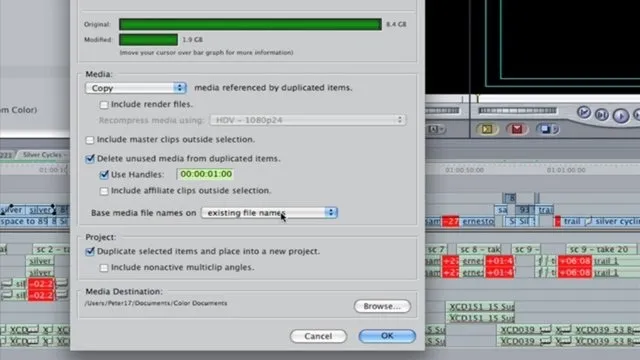Toggle Include master clips outside selection
This screenshot has height=360, width=640.
click(90, 140)
